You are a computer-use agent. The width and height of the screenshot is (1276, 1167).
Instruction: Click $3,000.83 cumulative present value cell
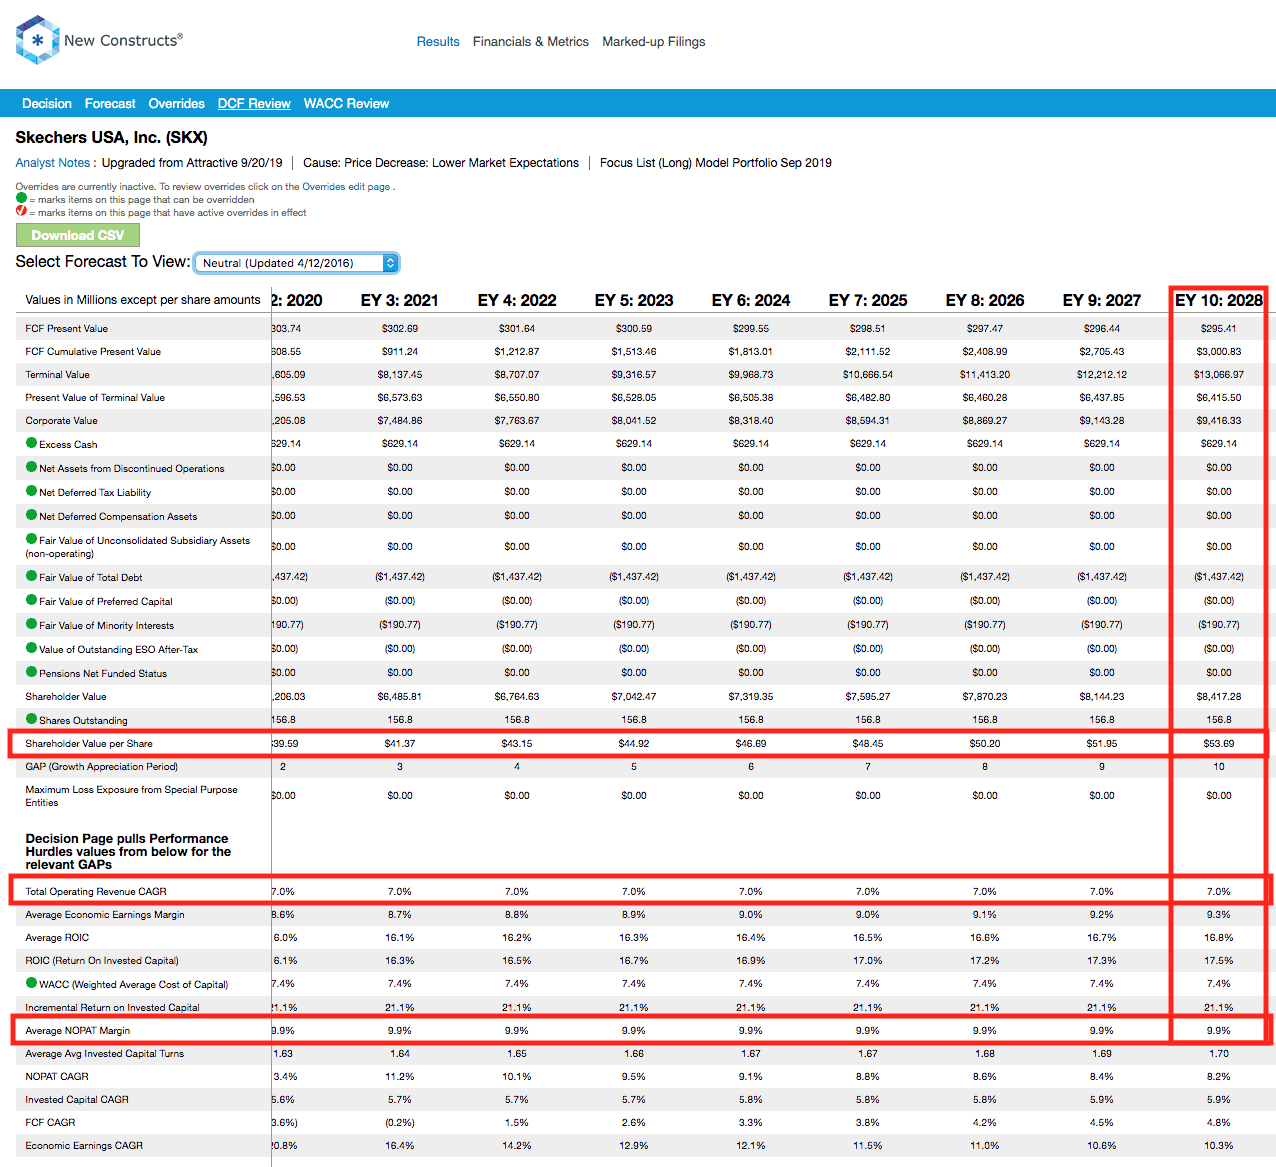pos(1219,351)
